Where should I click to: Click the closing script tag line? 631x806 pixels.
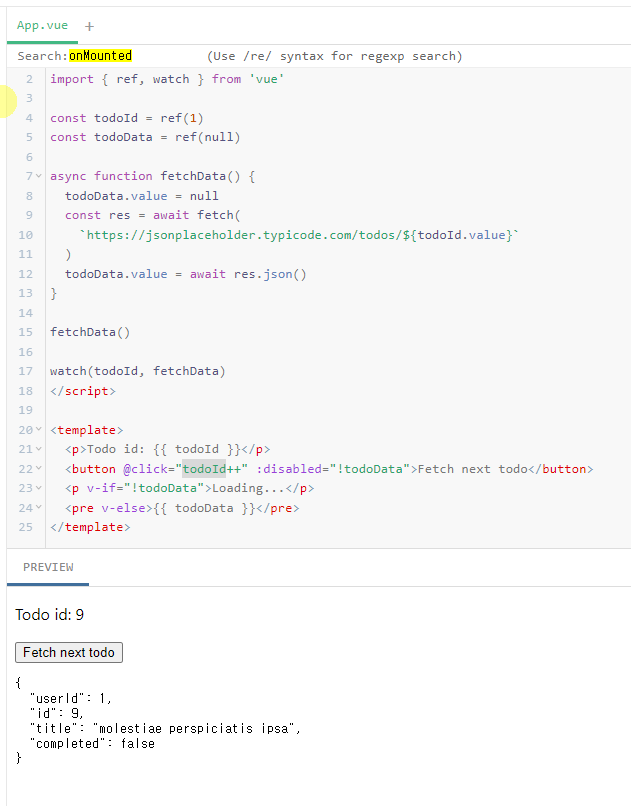[83, 391]
